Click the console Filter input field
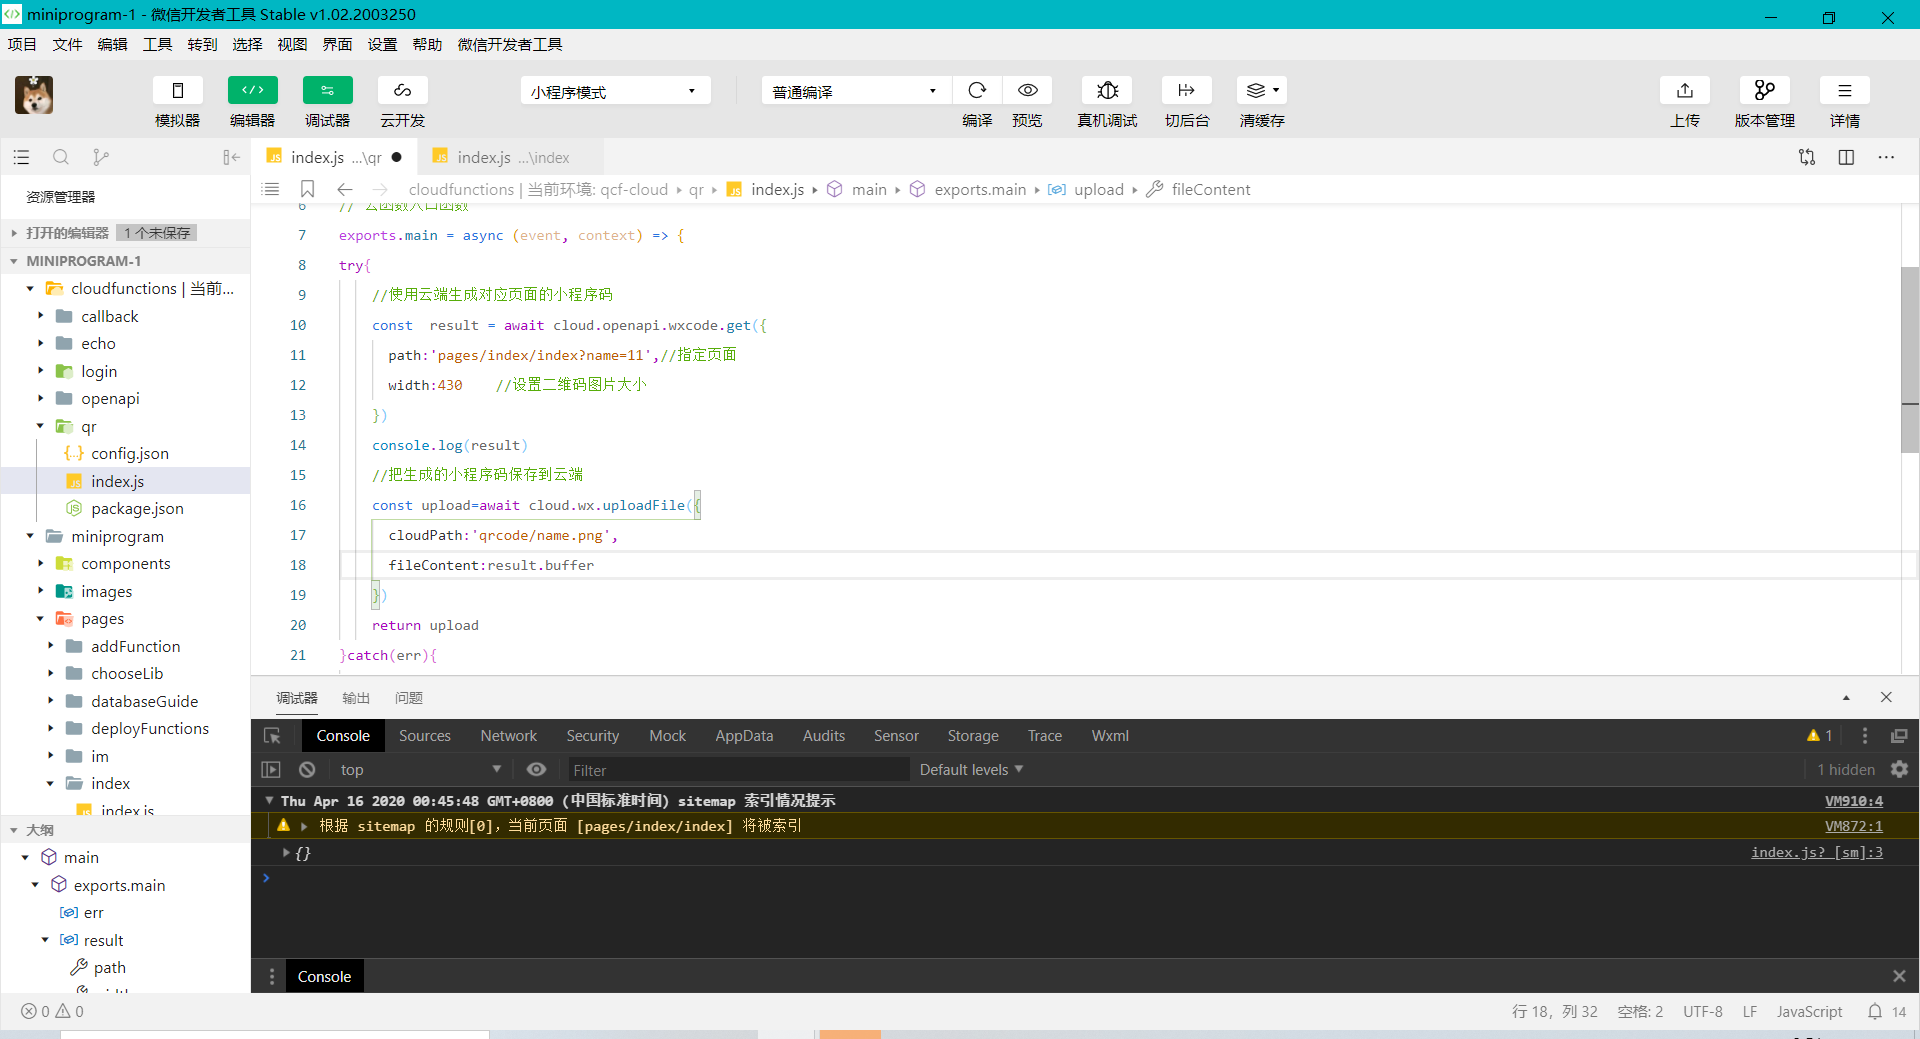This screenshot has width=1920, height=1039. pyautogui.click(x=738, y=770)
